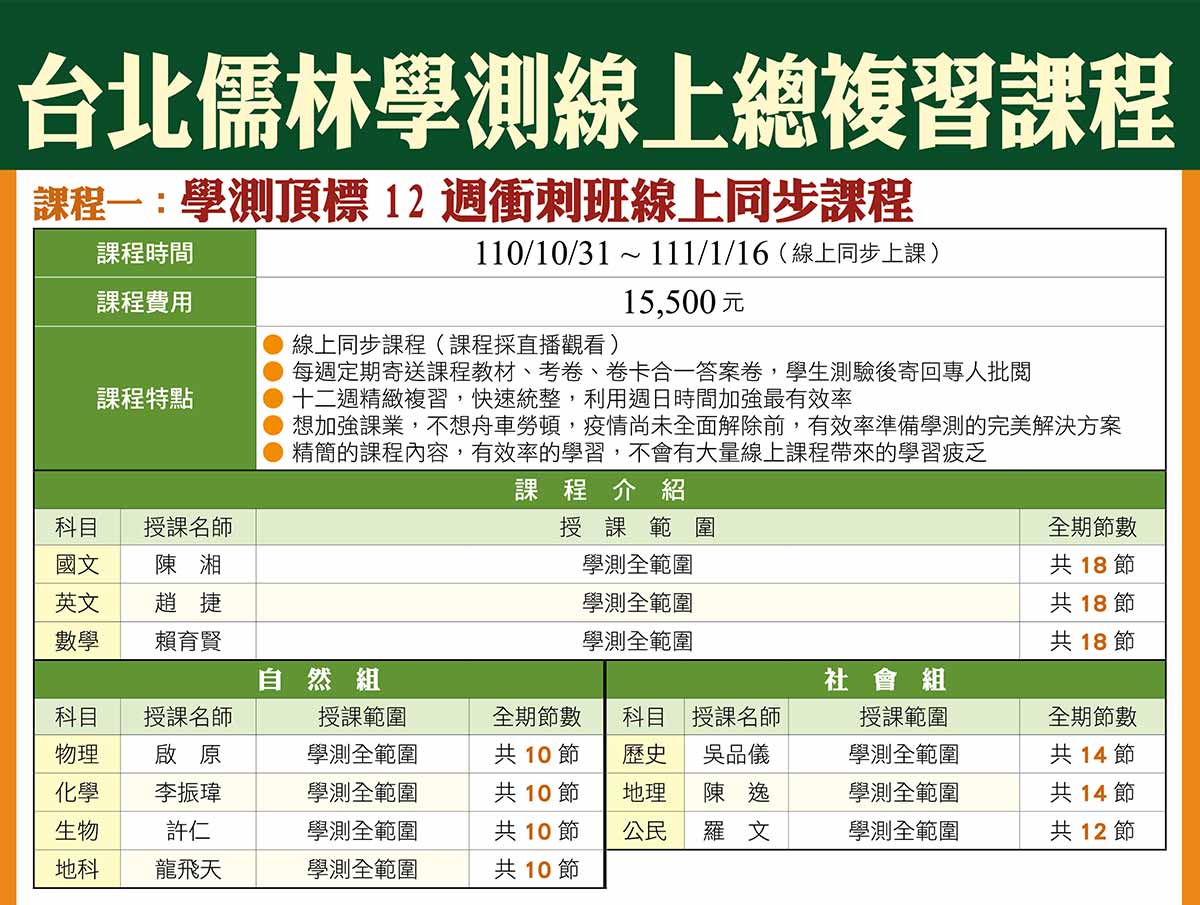The width and height of the screenshot is (1200, 905).
Task: Select 共 10 節 in the 生物 row
Action: [537, 830]
